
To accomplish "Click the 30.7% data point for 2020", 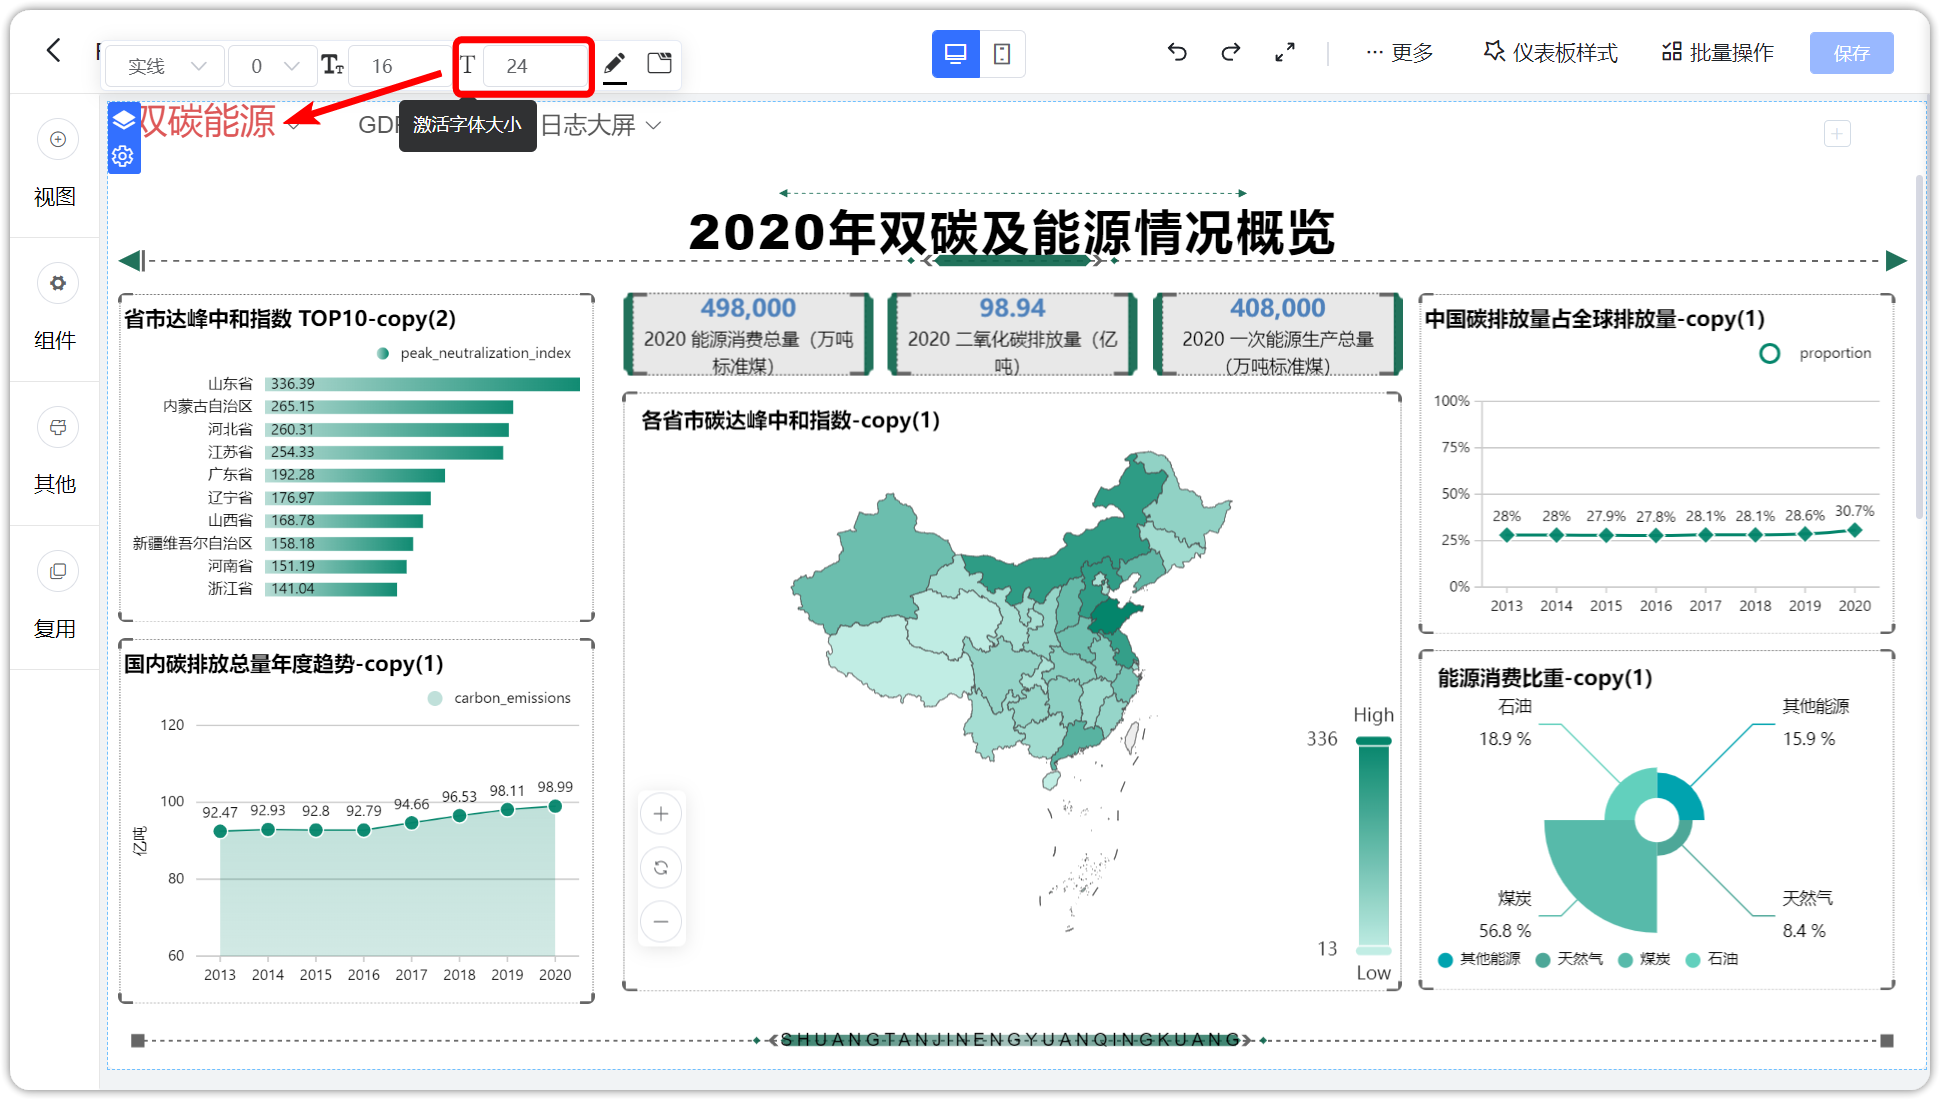I will coord(1855,531).
